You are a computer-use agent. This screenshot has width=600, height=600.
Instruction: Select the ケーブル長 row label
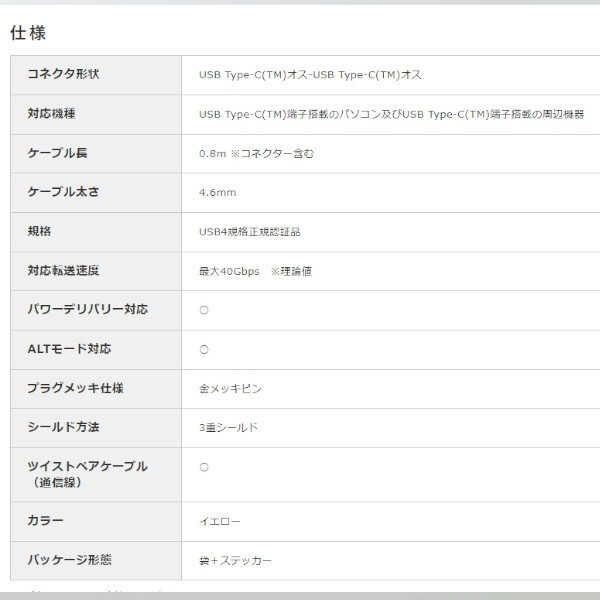click(x=57, y=153)
